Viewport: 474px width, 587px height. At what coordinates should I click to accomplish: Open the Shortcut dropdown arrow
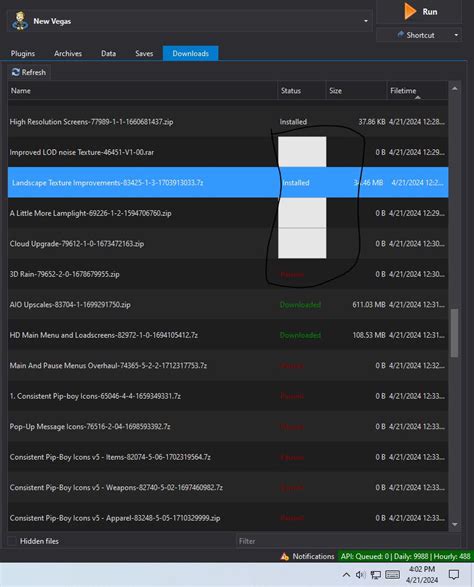coord(456,35)
